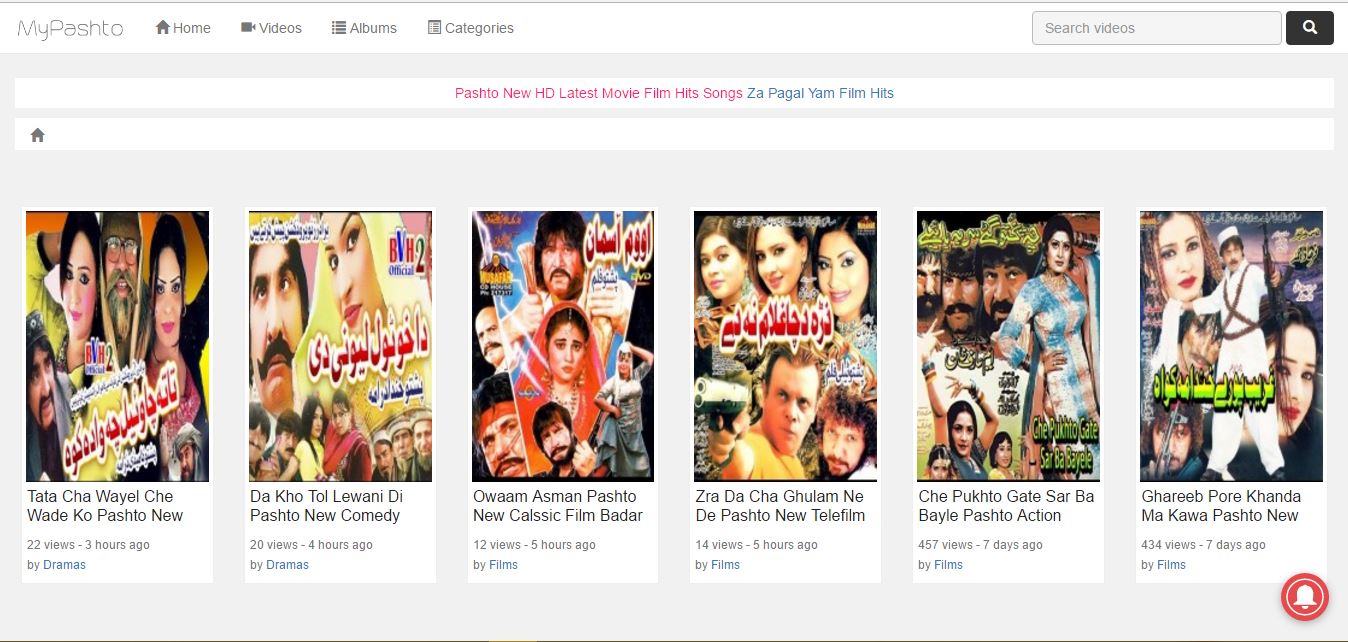Screen dimensions: 1348x642
Task: Click '22 views - 3 hours ago' text
Action: (88, 545)
